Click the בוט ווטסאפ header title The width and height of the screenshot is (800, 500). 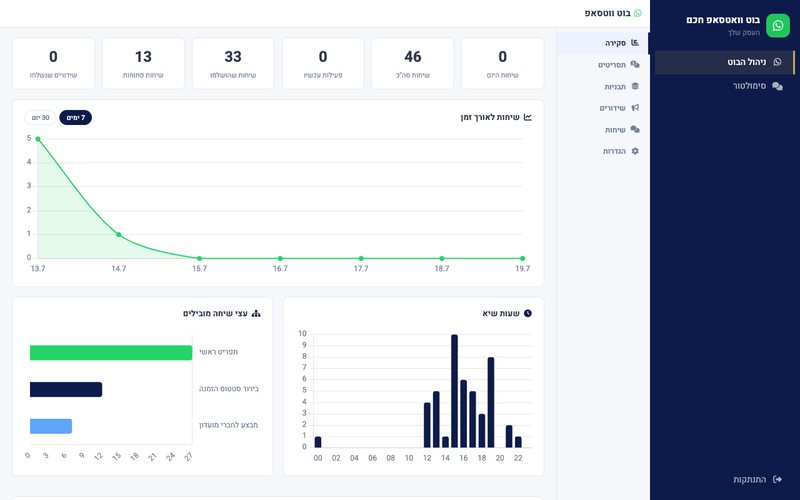click(607, 13)
